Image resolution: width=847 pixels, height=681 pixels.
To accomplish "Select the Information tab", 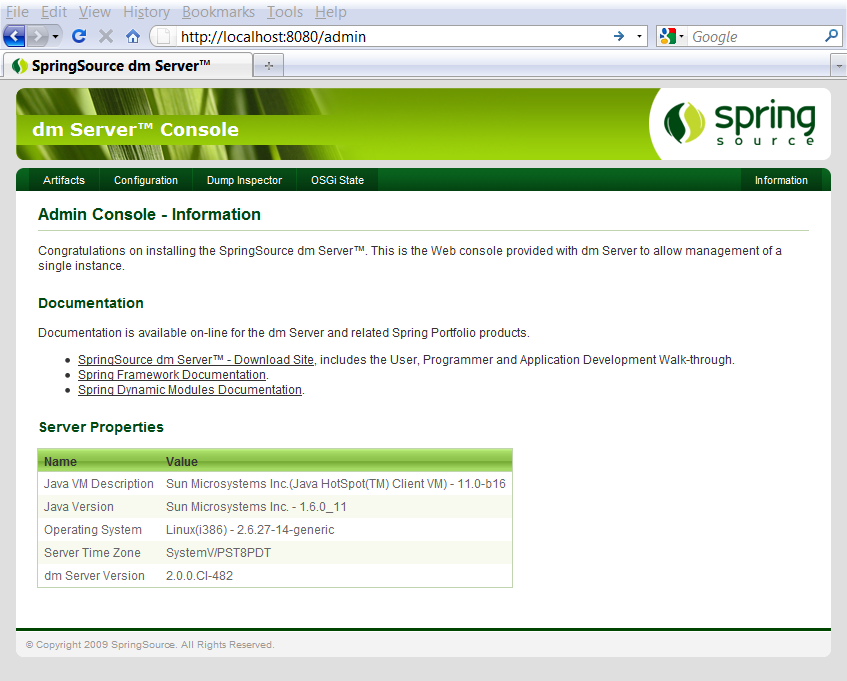I will (x=781, y=180).
